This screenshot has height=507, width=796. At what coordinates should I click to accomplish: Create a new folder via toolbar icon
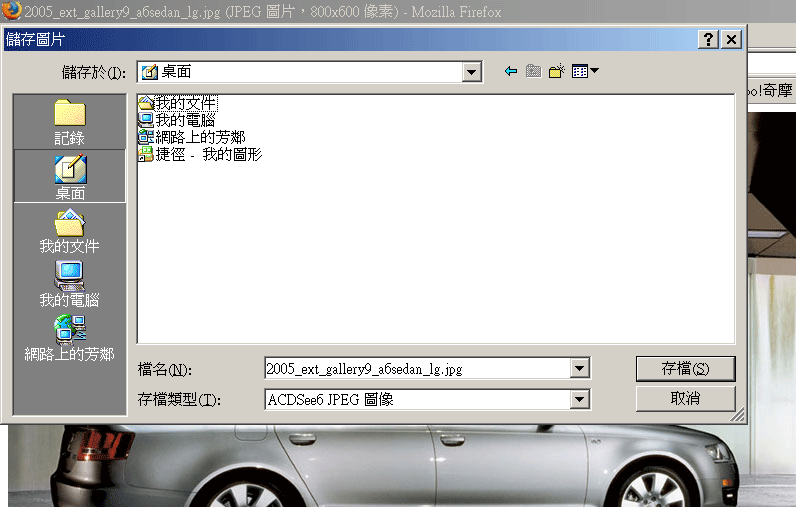tap(557, 72)
